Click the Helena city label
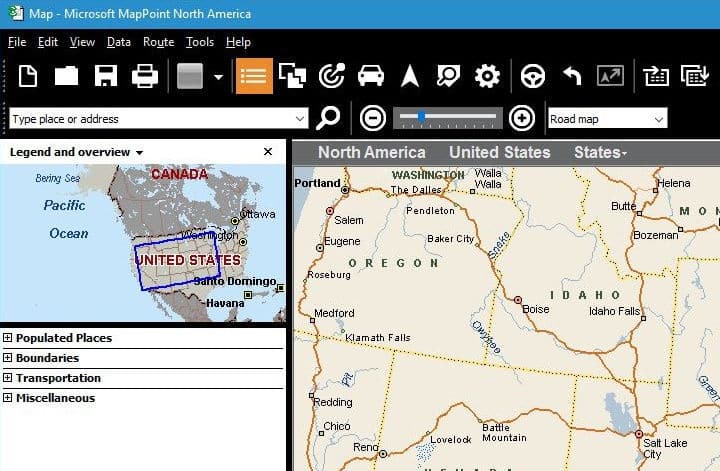The image size is (720, 471). pos(674,183)
